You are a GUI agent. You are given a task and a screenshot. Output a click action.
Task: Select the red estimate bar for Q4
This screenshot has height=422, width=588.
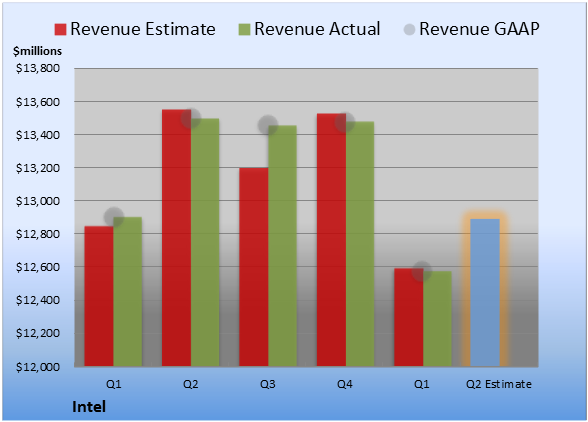(332, 240)
